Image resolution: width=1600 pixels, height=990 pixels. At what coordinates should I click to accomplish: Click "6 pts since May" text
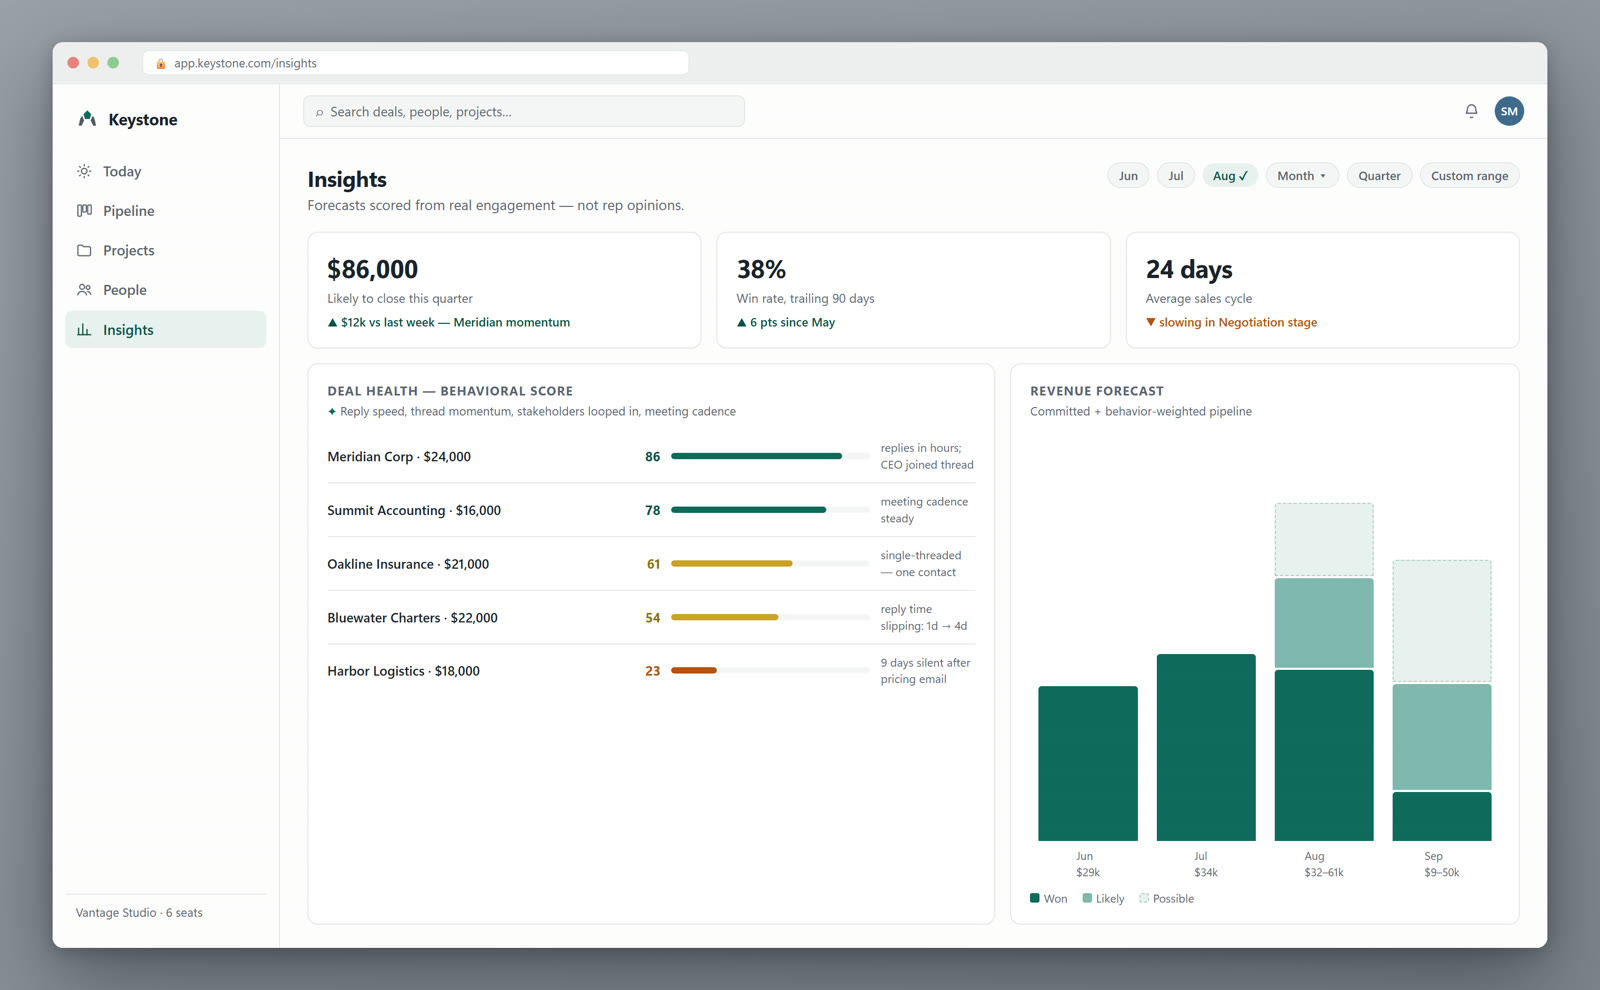[792, 322]
